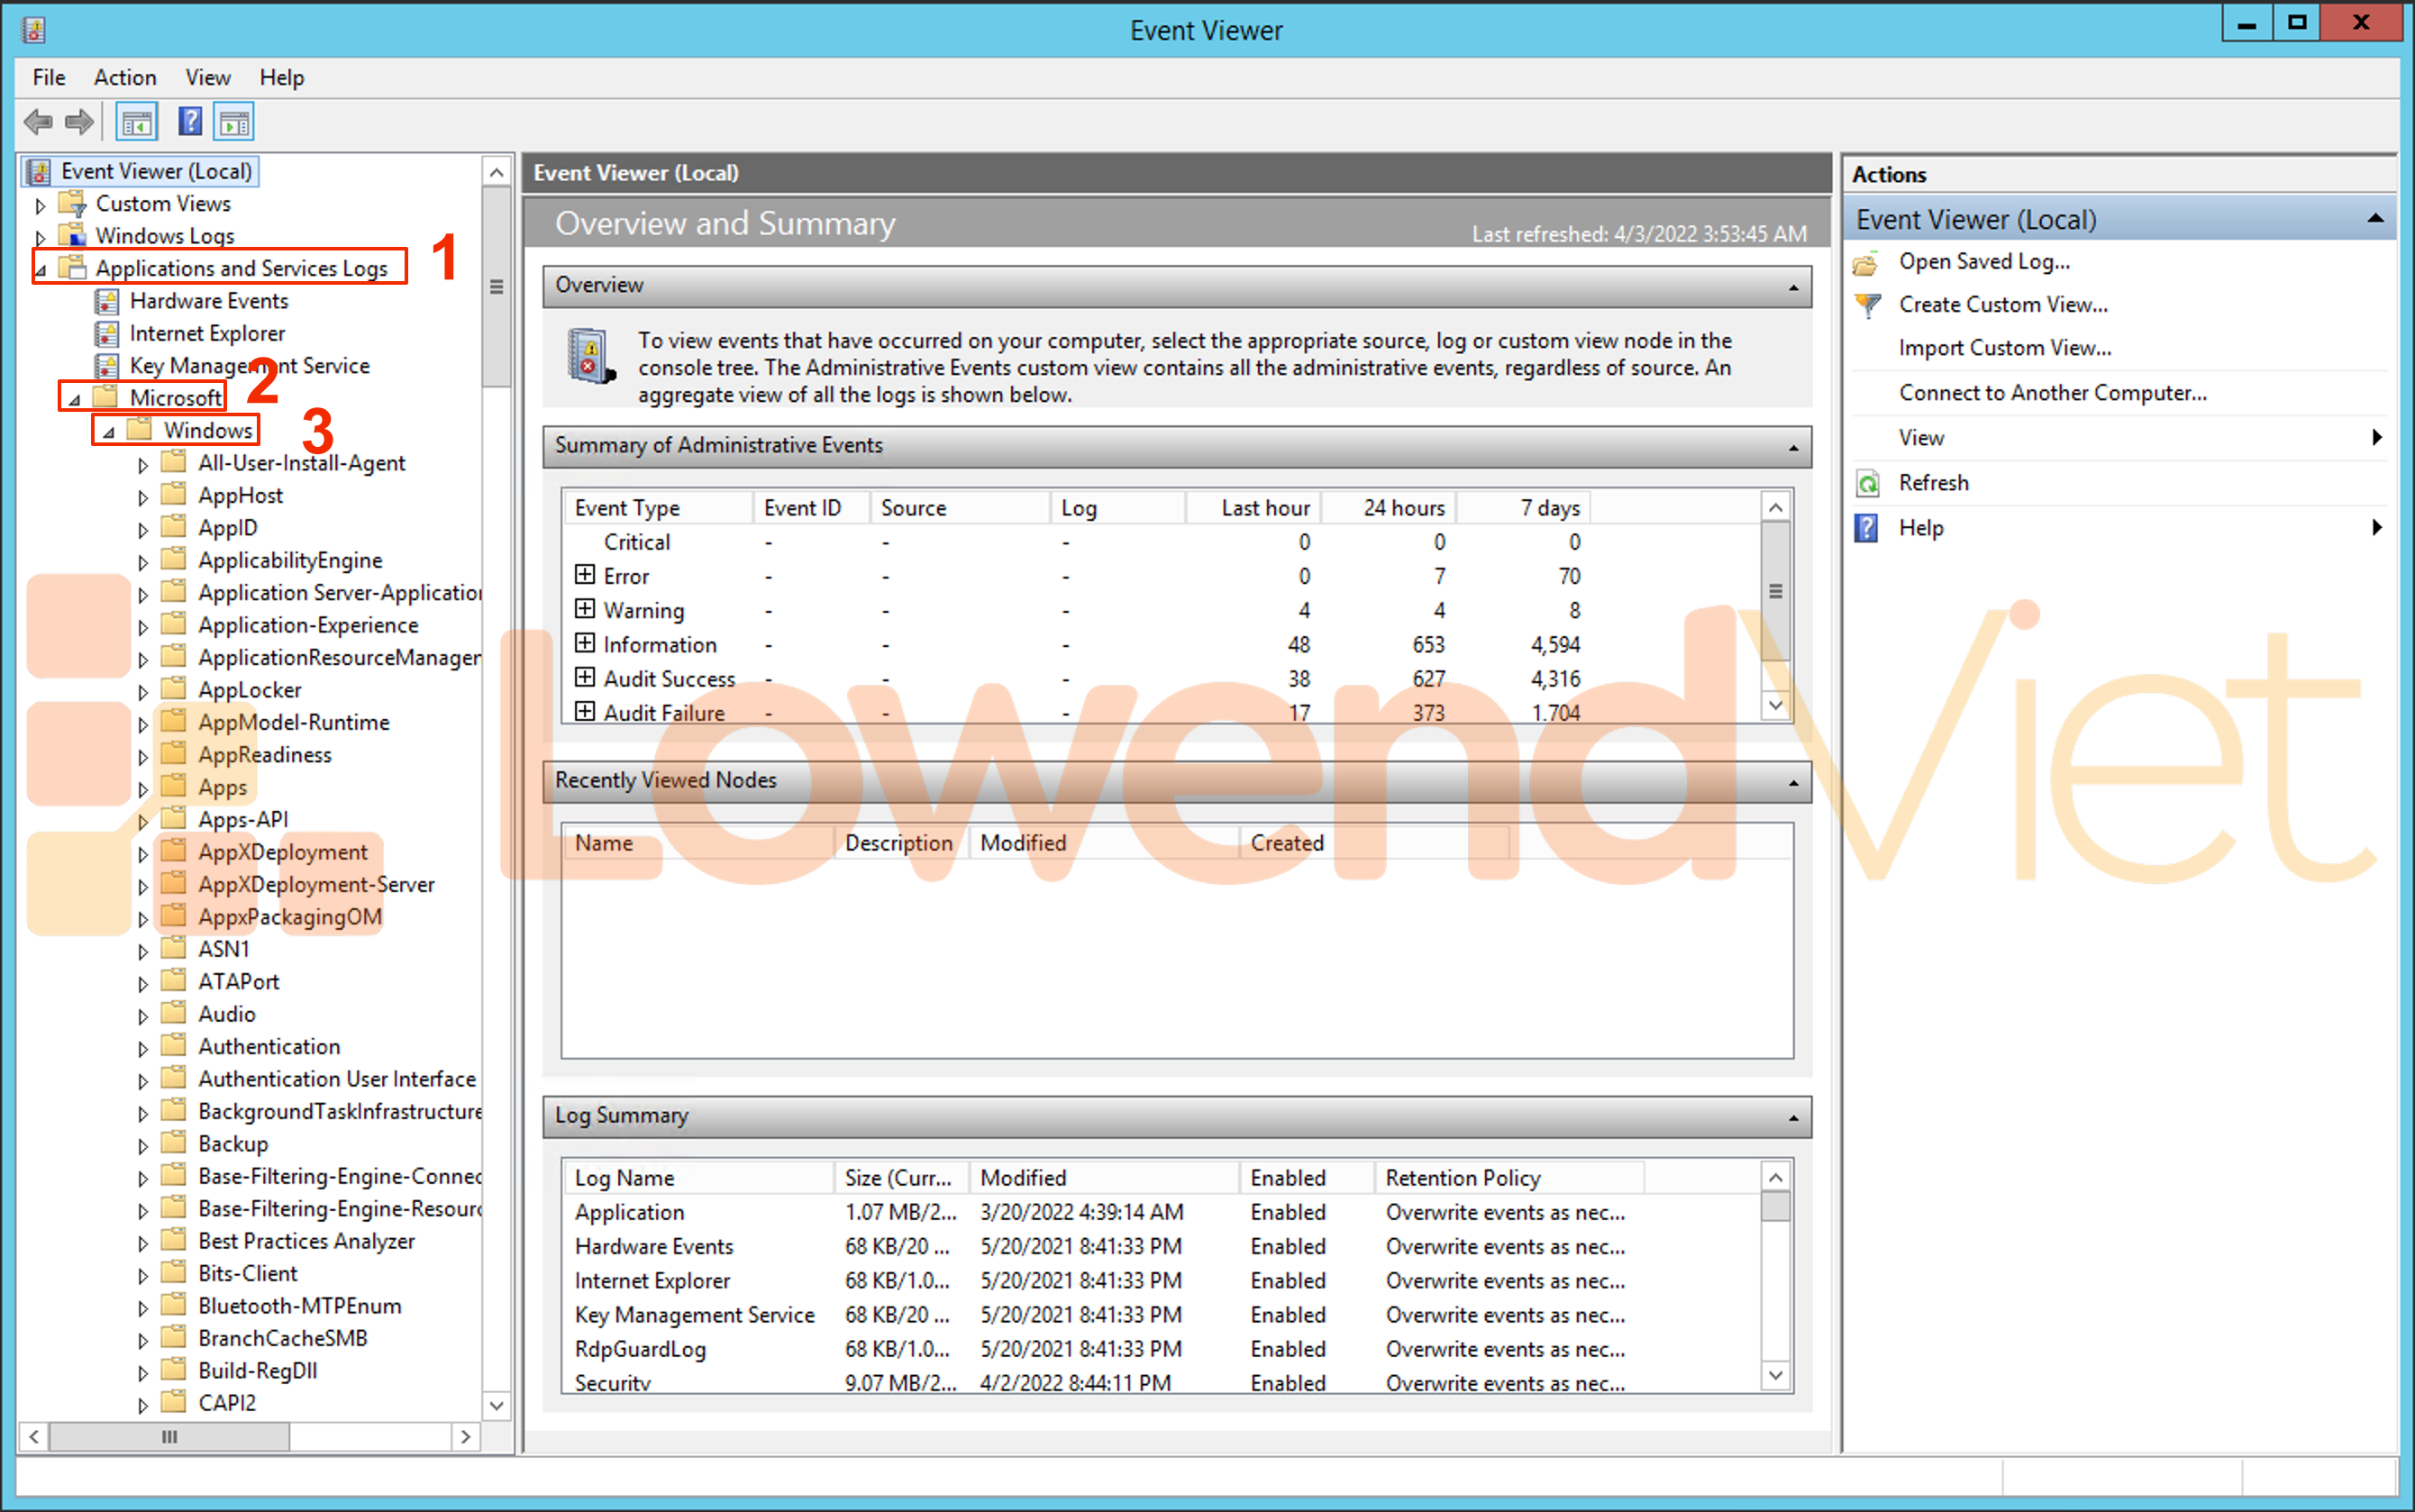Click the green Refresh icon in Actions
Viewport: 2415px width, 1512px height.
coord(1867,484)
